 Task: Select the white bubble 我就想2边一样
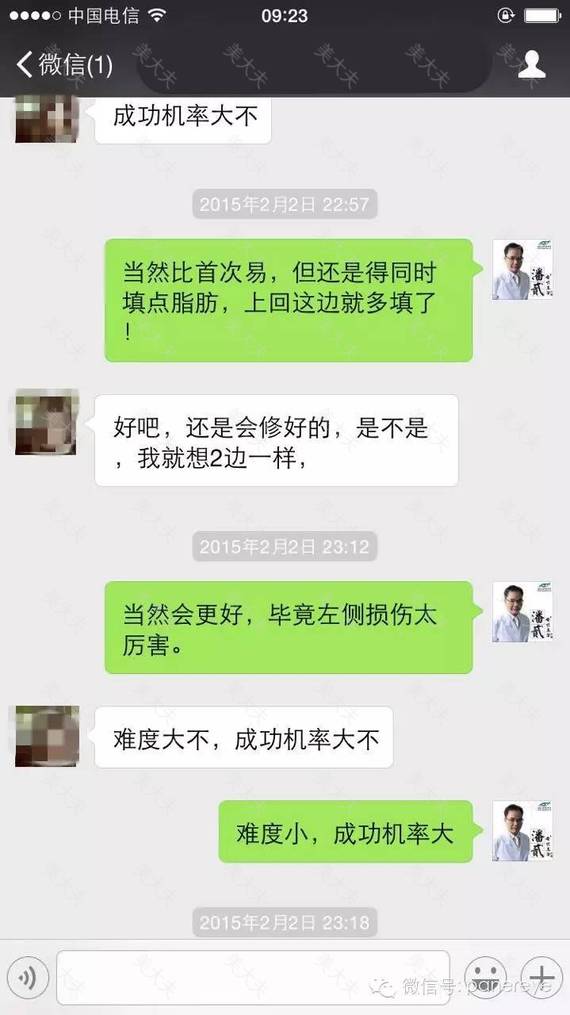pyautogui.click(x=276, y=441)
